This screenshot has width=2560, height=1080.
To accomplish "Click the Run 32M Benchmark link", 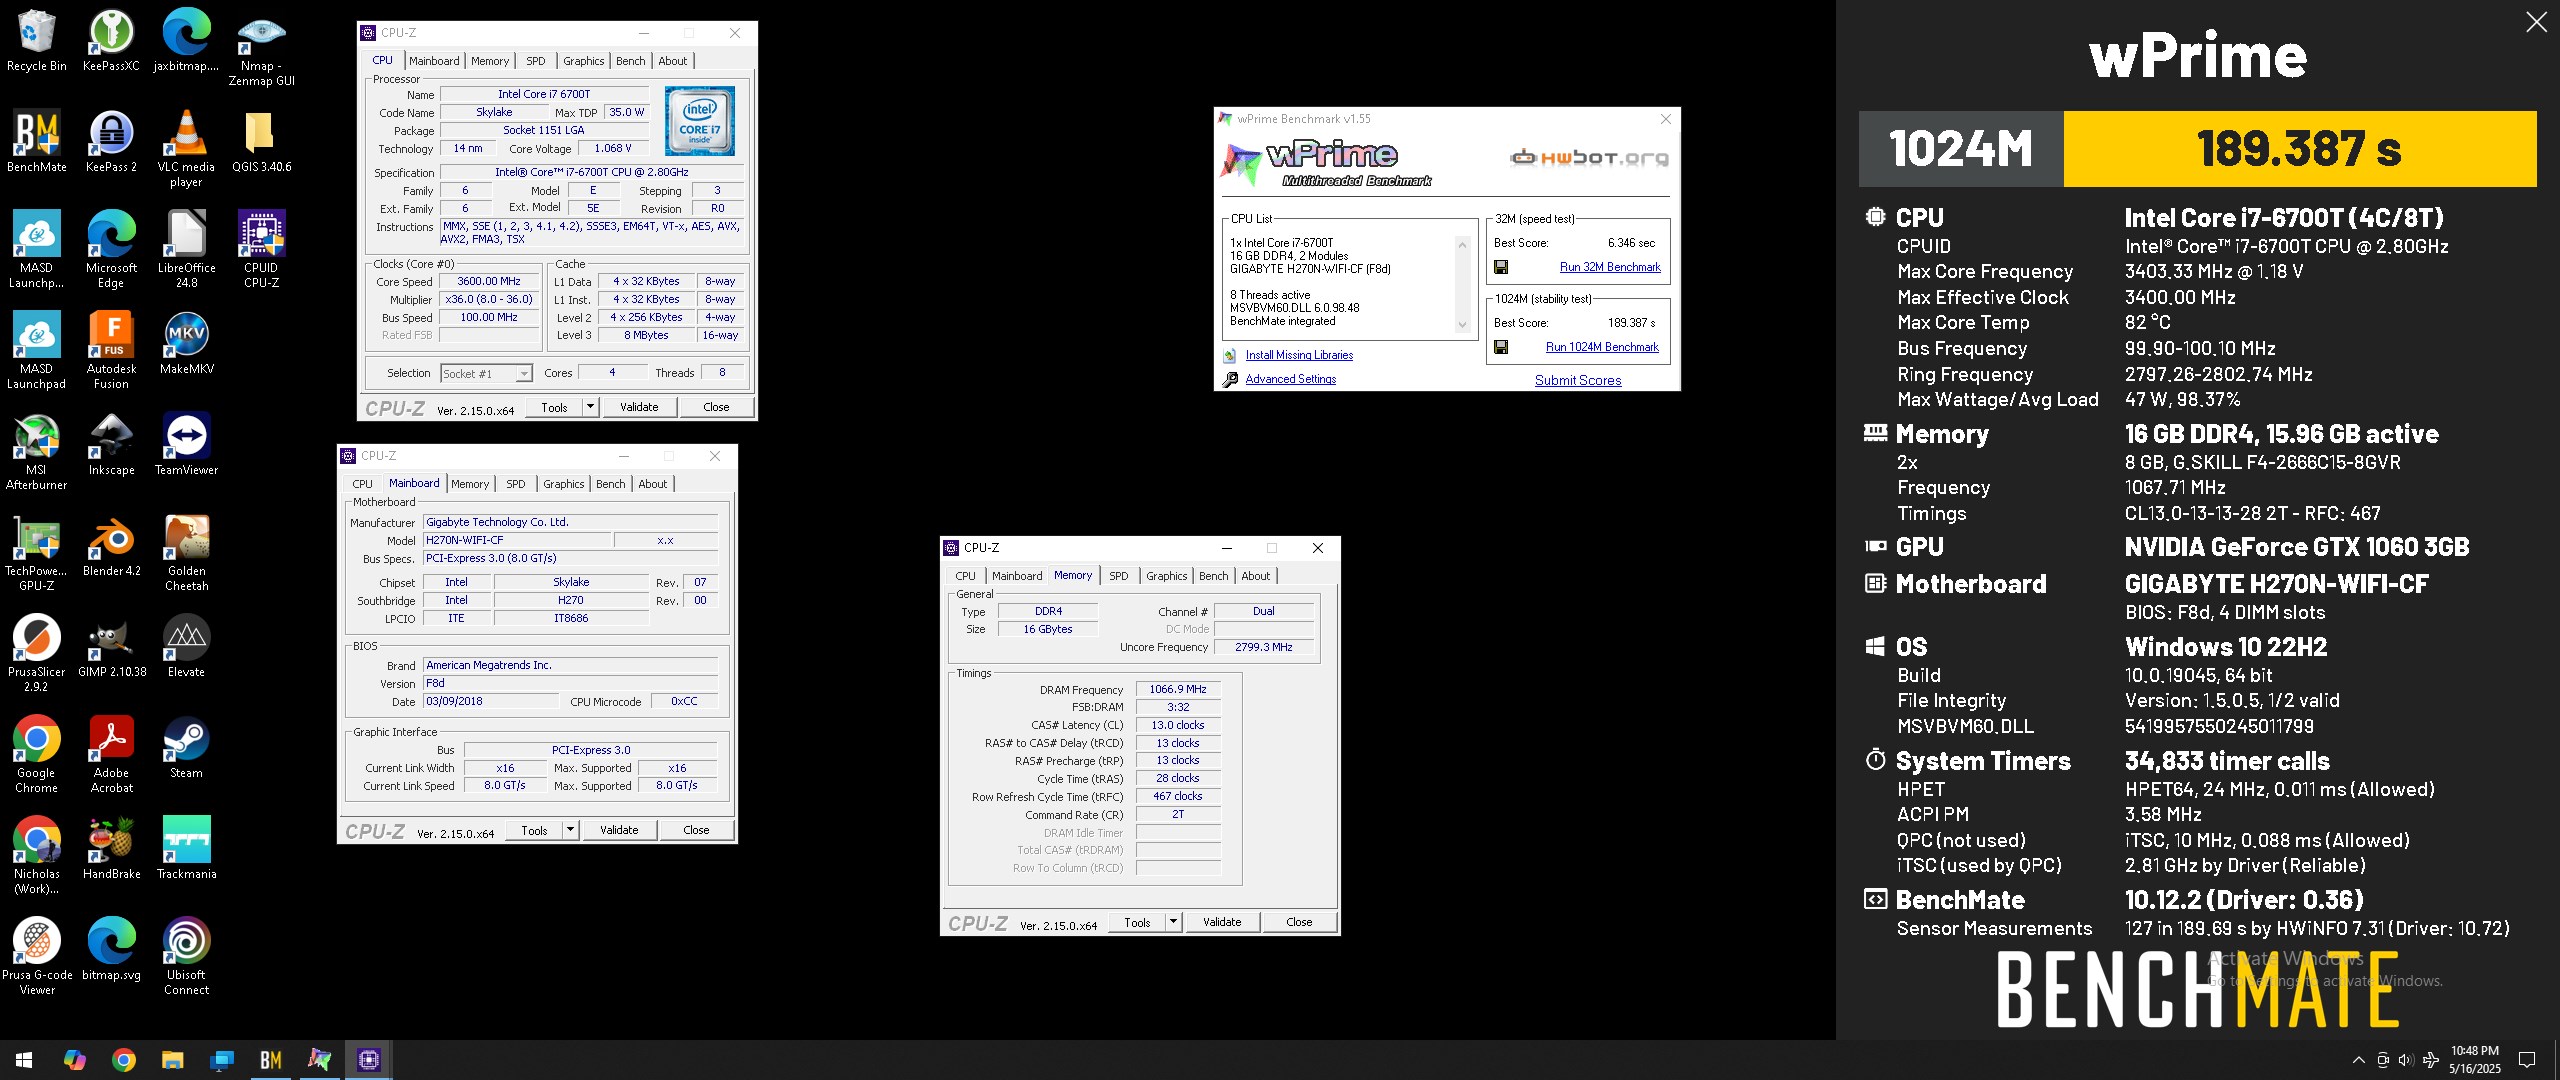I will [1610, 267].
